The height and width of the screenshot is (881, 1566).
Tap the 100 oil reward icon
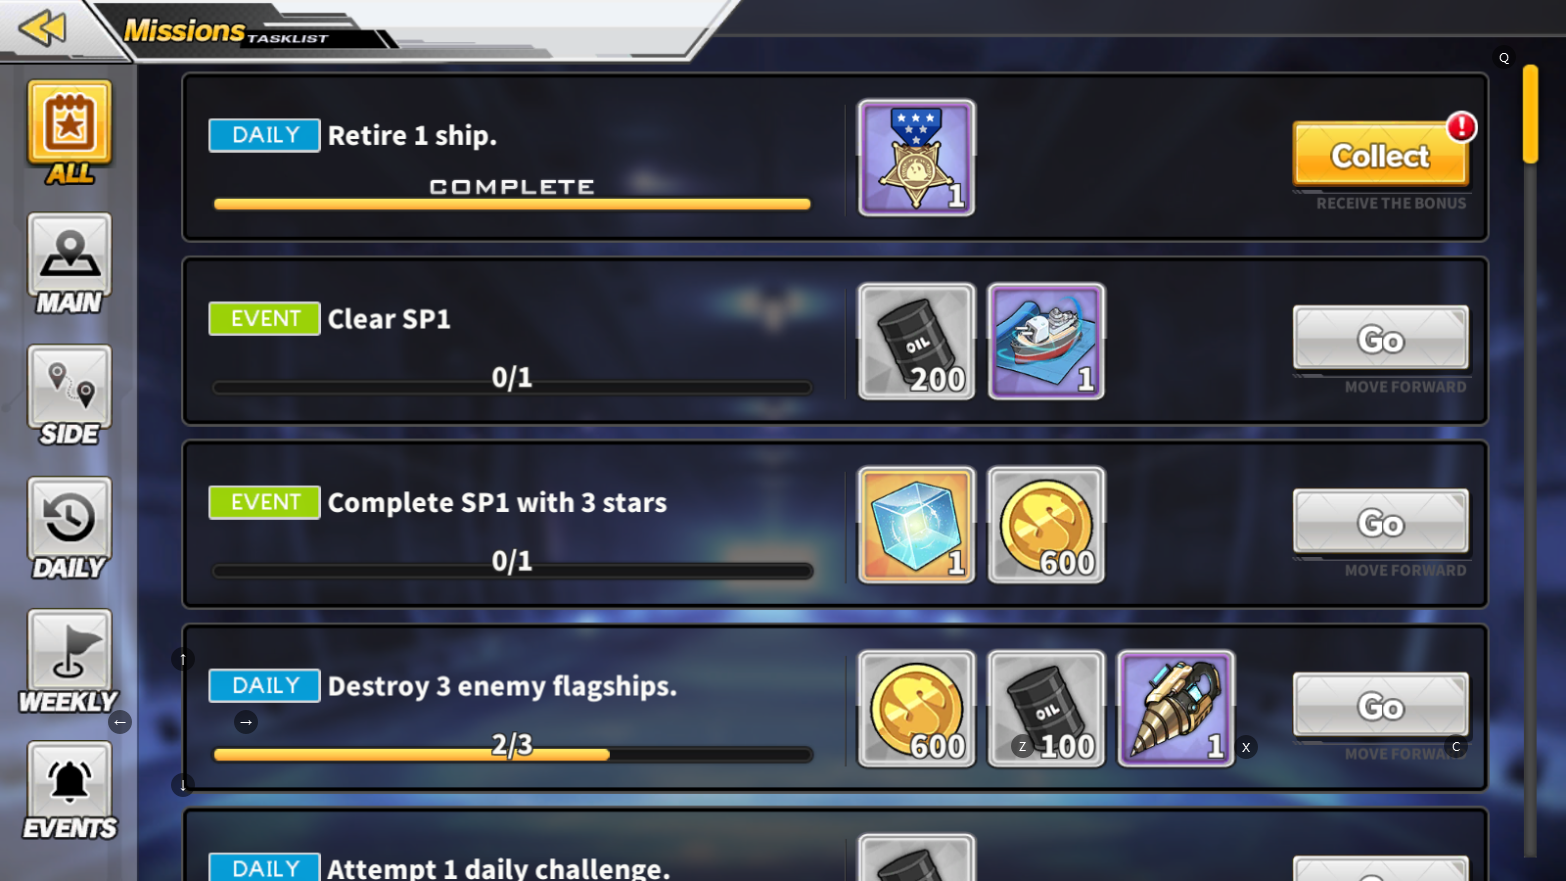pos(1046,709)
